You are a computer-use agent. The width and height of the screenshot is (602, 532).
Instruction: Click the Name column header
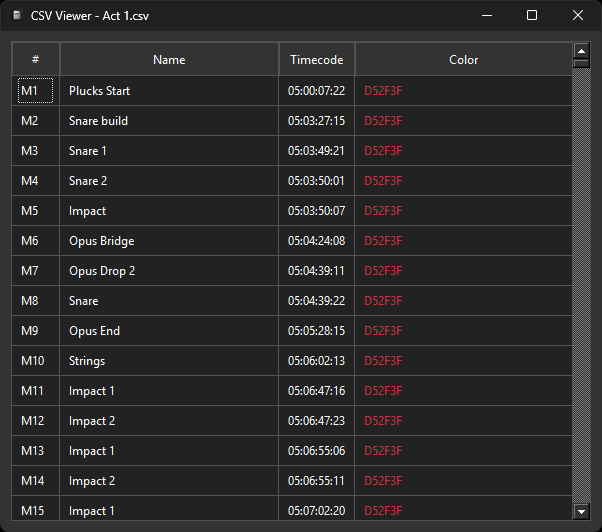tap(169, 59)
